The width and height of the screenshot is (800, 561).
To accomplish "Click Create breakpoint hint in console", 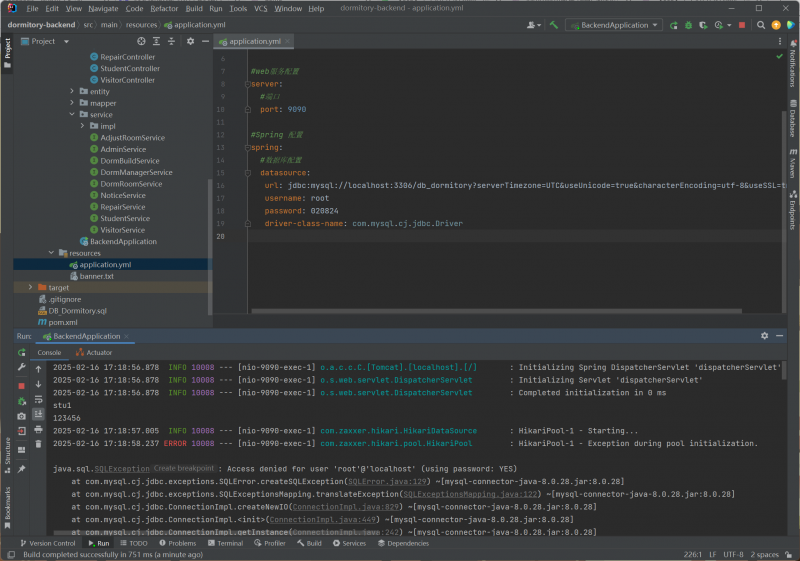I will [x=184, y=468].
